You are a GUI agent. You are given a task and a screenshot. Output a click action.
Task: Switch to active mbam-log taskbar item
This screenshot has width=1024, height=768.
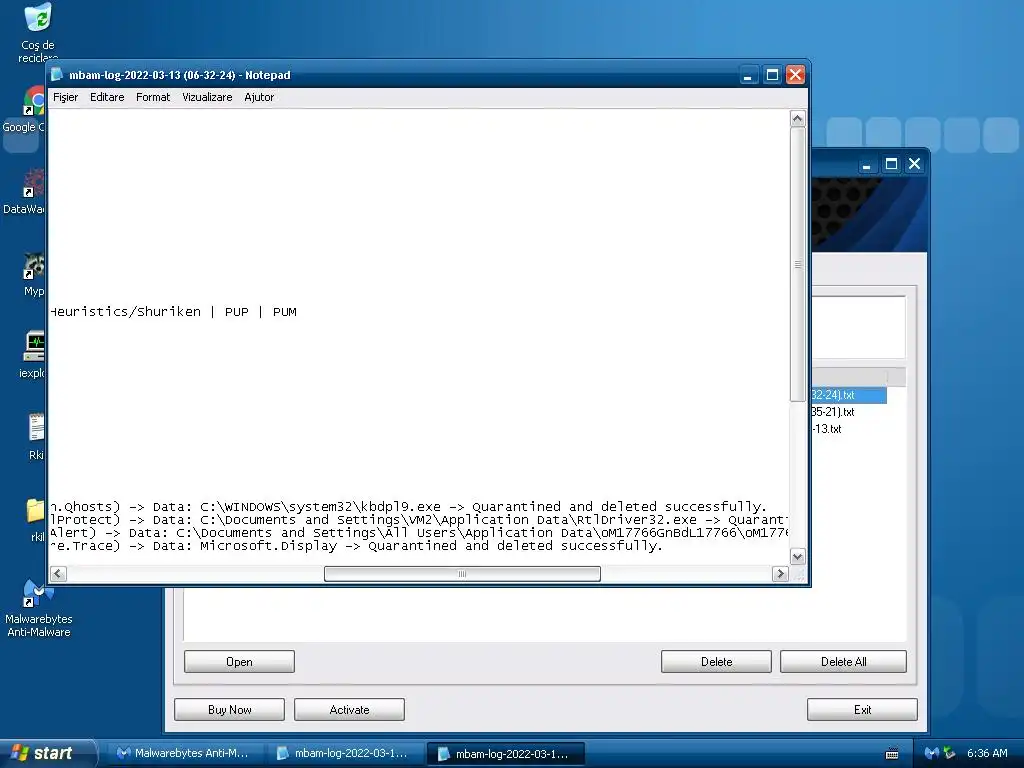coord(505,754)
